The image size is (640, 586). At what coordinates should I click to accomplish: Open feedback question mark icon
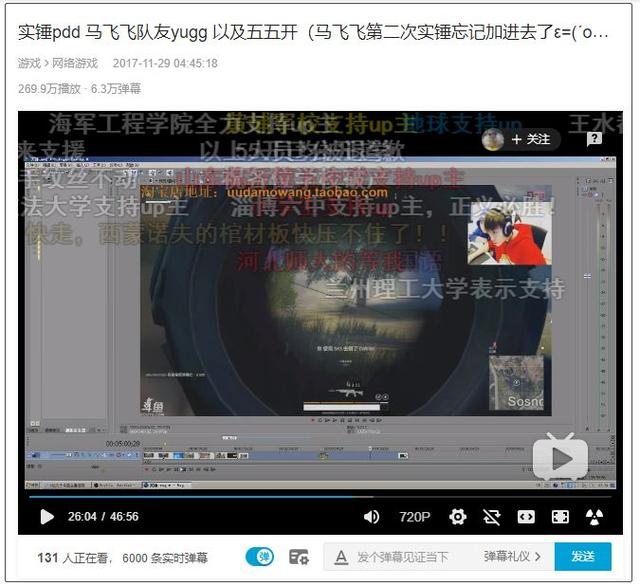coord(594,139)
